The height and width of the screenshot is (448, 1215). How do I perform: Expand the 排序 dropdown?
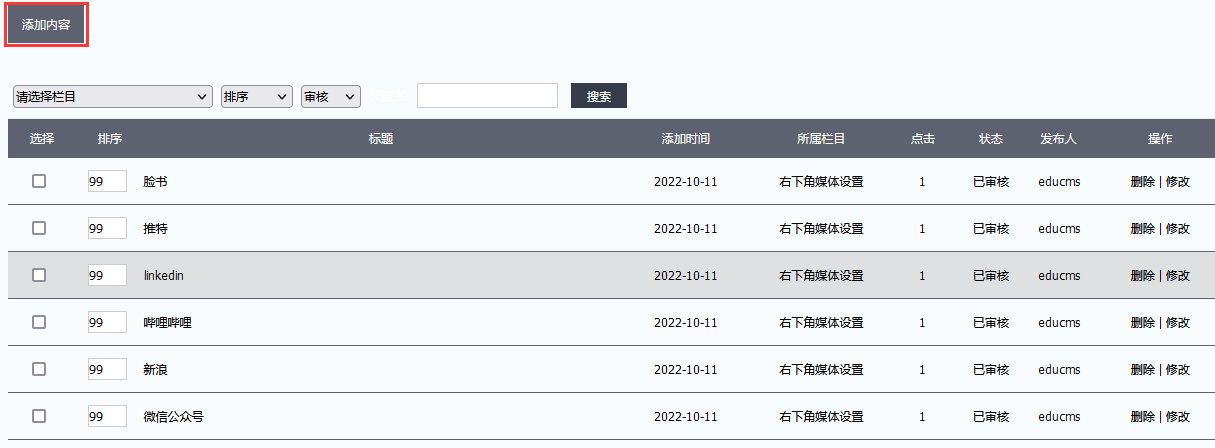pos(256,96)
